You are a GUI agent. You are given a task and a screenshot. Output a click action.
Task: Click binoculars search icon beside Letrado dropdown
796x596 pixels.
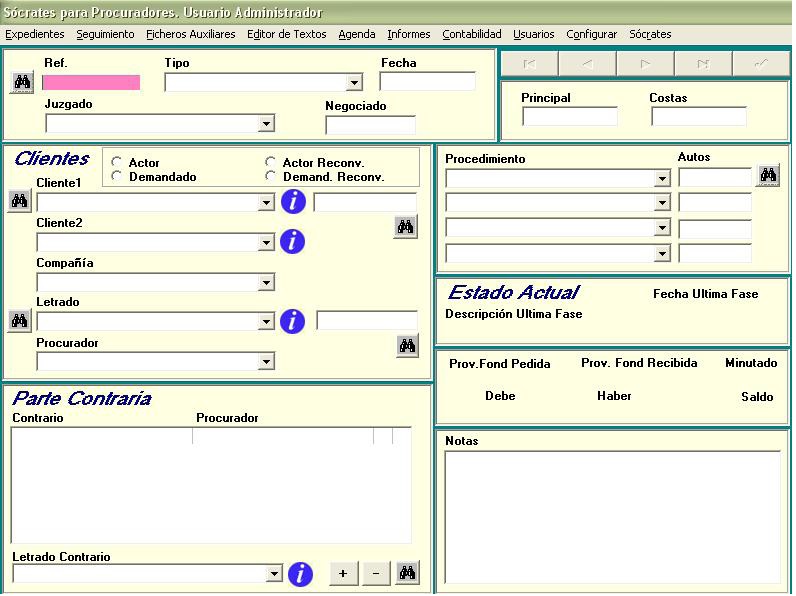click(x=19, y=321)
